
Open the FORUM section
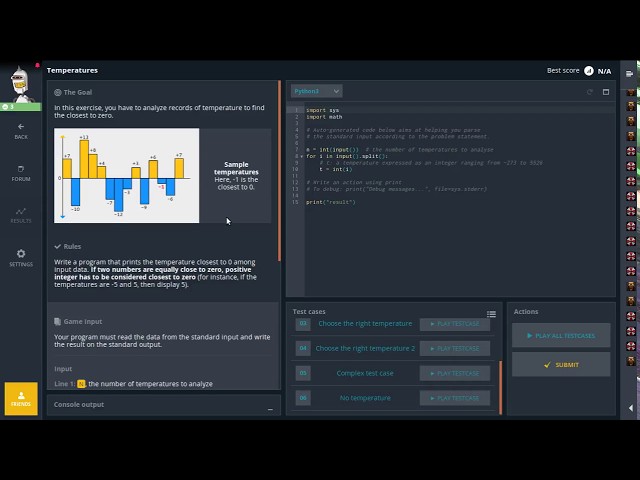point(21,173)
